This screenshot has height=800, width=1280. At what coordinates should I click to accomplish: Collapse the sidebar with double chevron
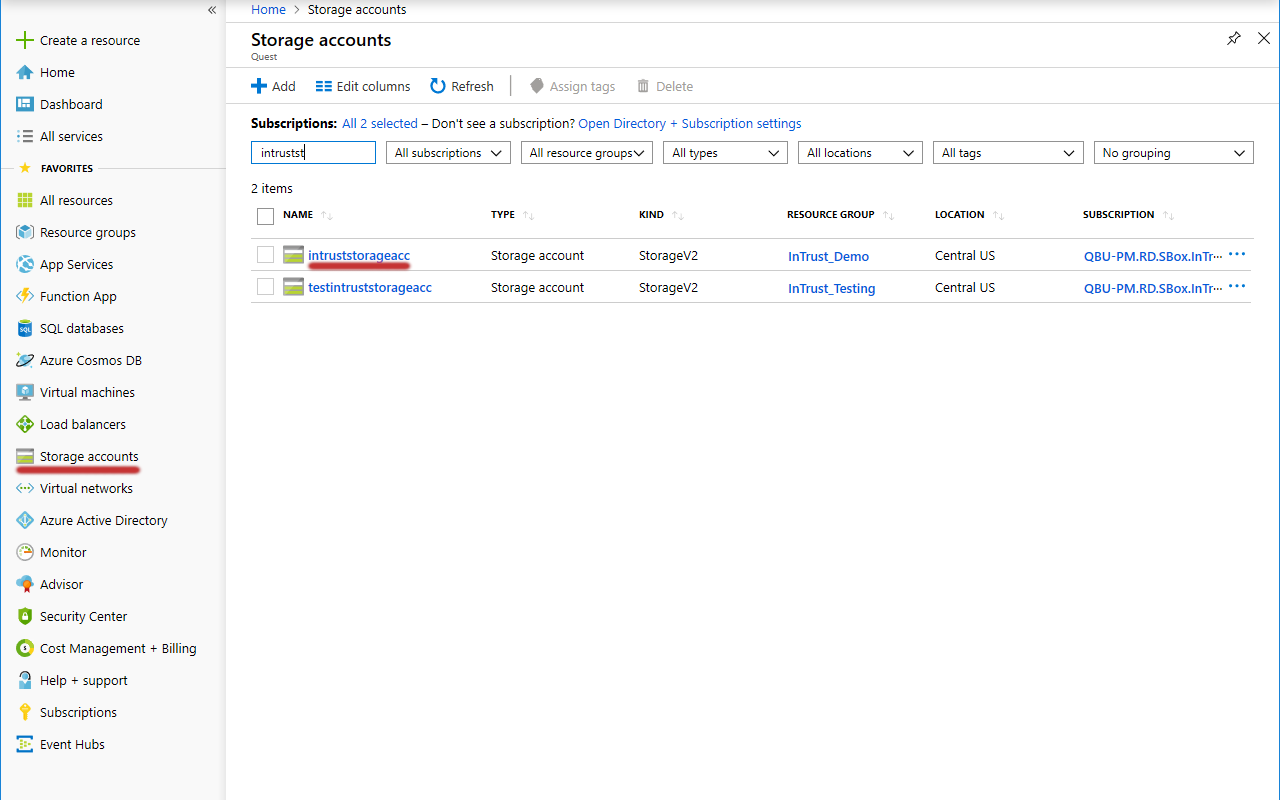tap(212, 10)
